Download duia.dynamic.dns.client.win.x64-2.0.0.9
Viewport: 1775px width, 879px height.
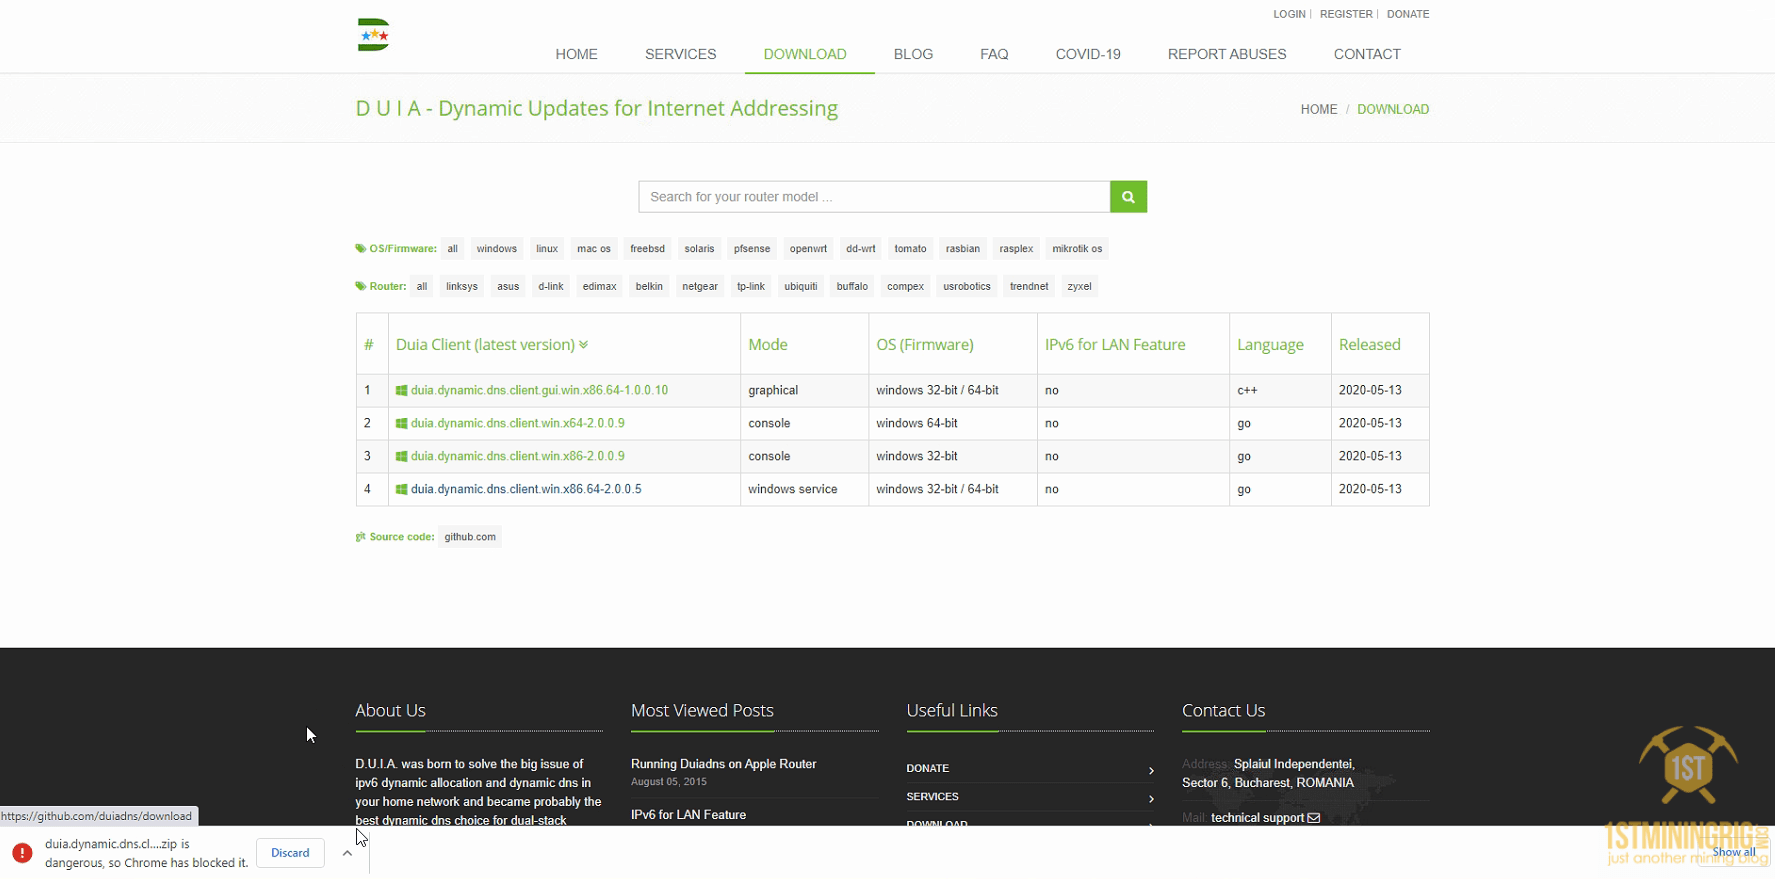click(518, 424)
